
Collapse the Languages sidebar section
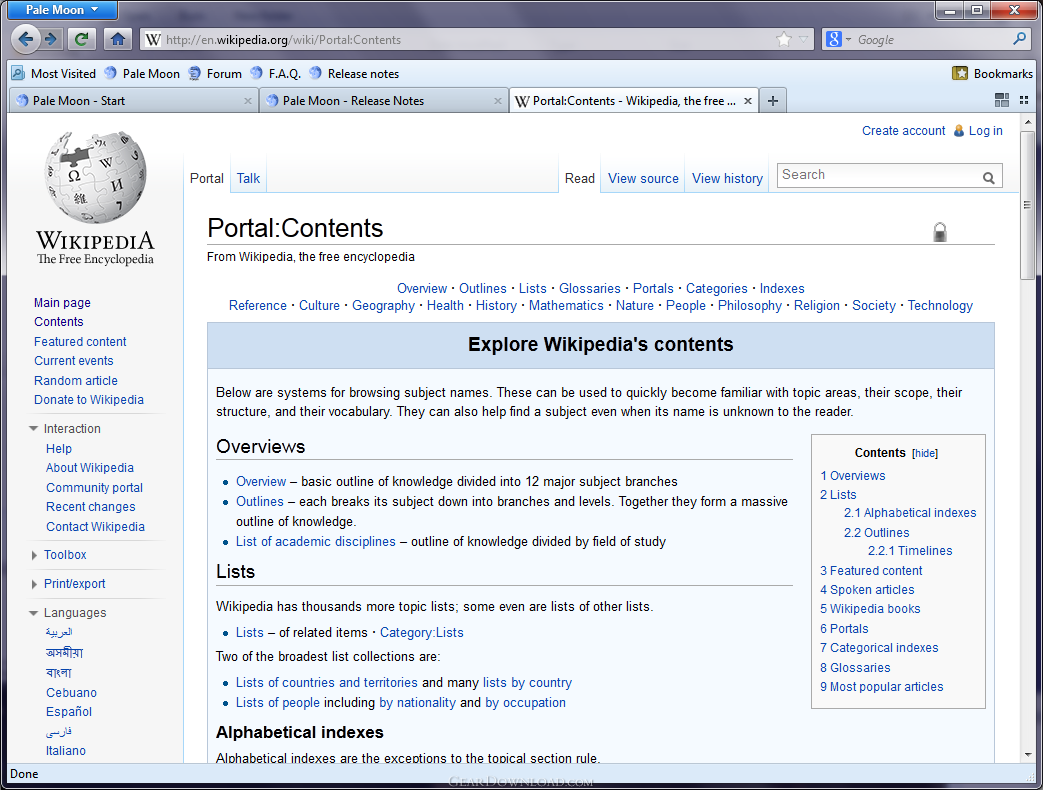pos(33,613)
